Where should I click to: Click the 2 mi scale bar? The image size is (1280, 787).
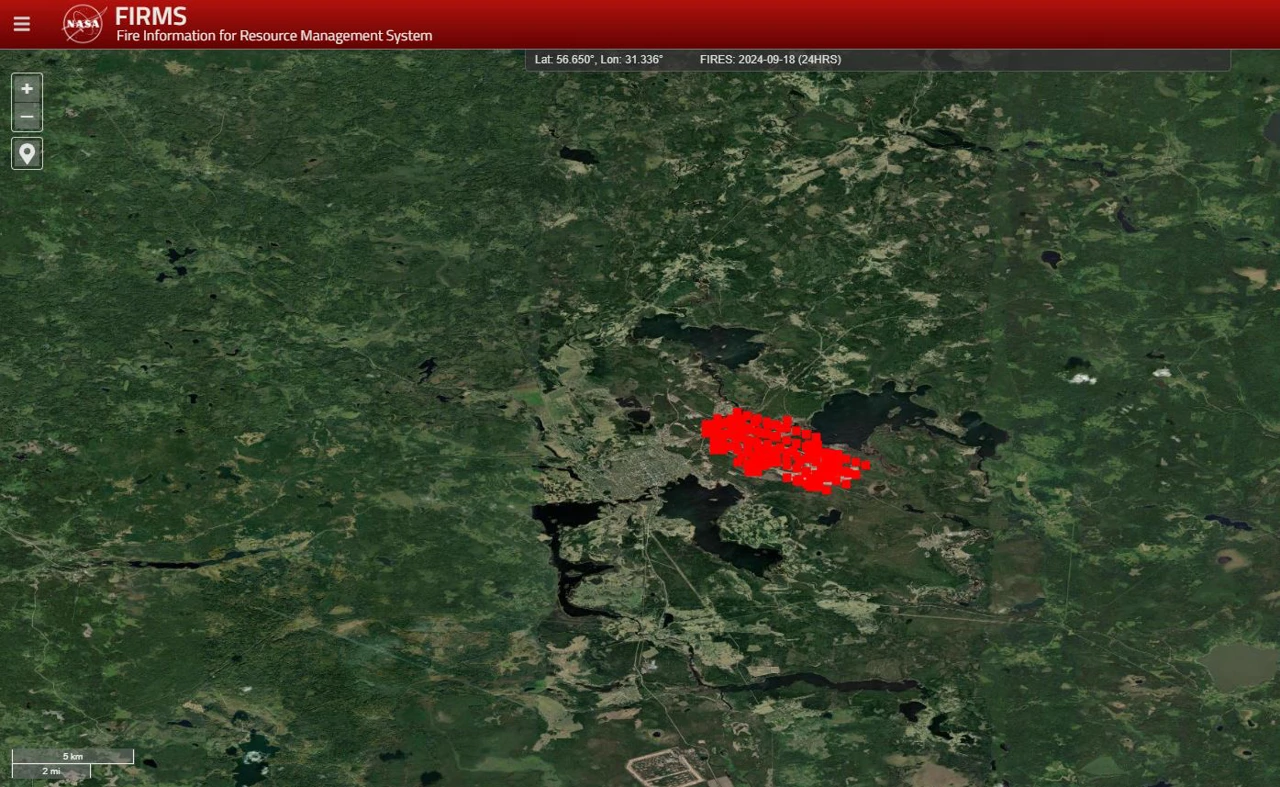pyautogui.click(x=51, y=771)
